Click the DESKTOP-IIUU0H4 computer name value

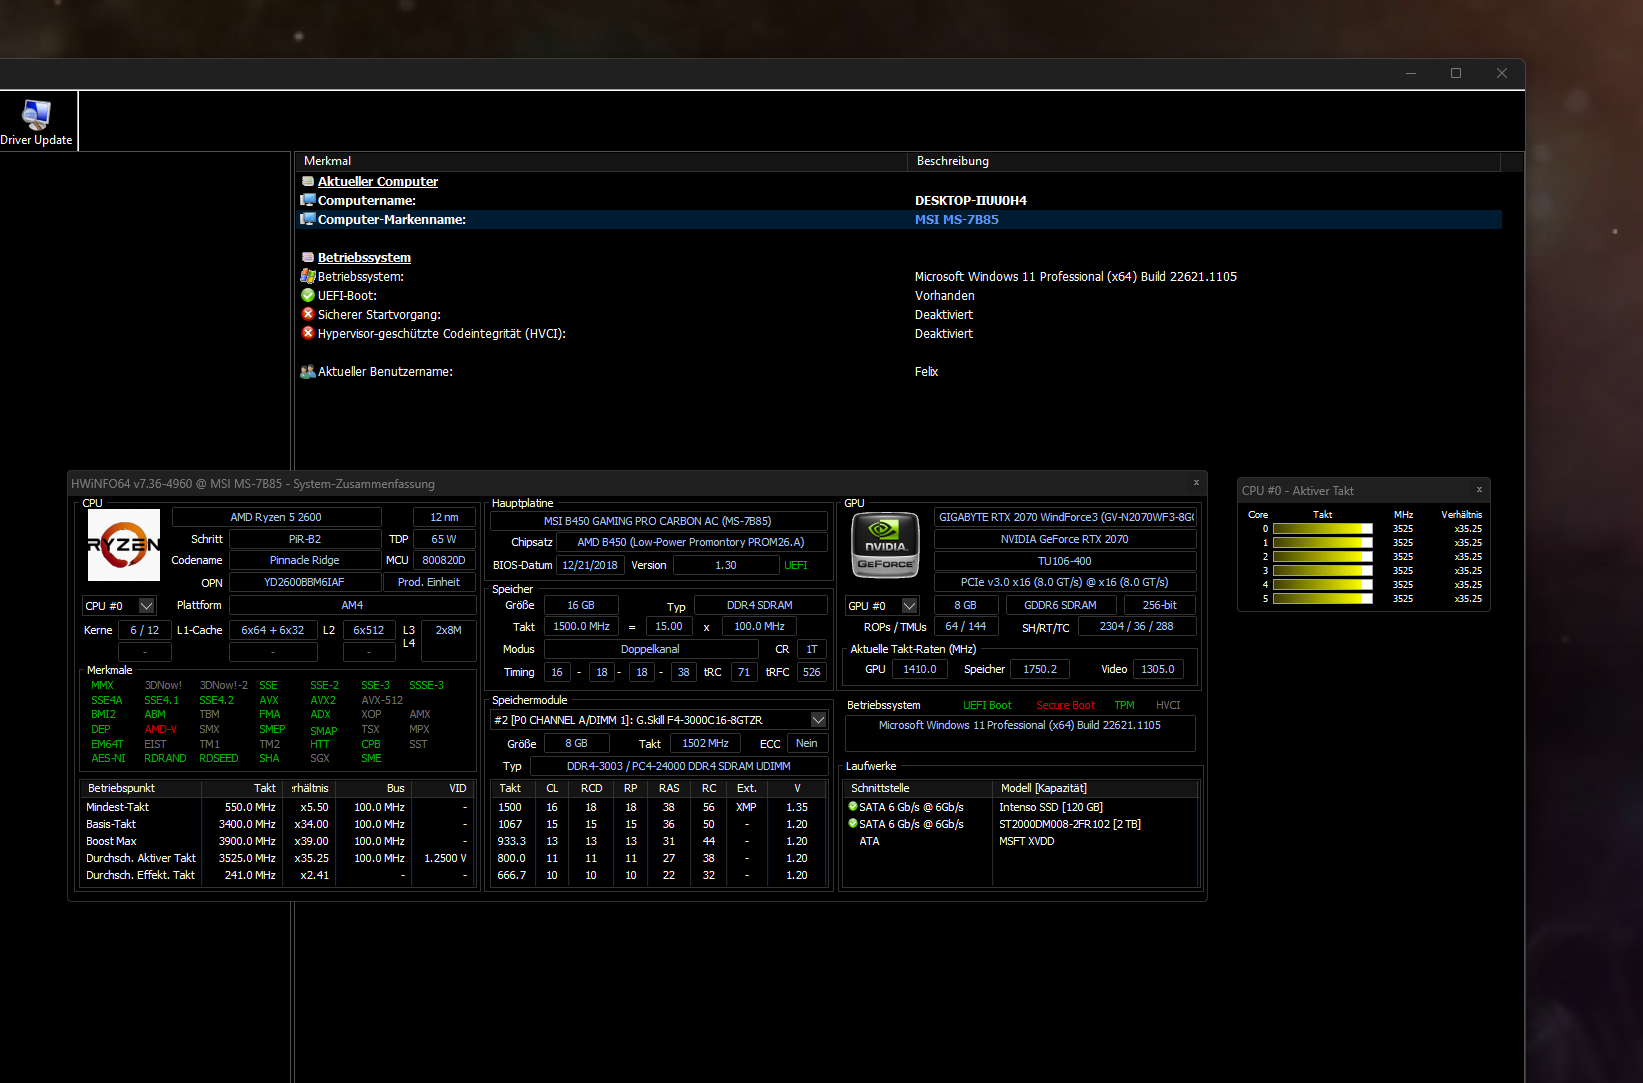[971, 201]
